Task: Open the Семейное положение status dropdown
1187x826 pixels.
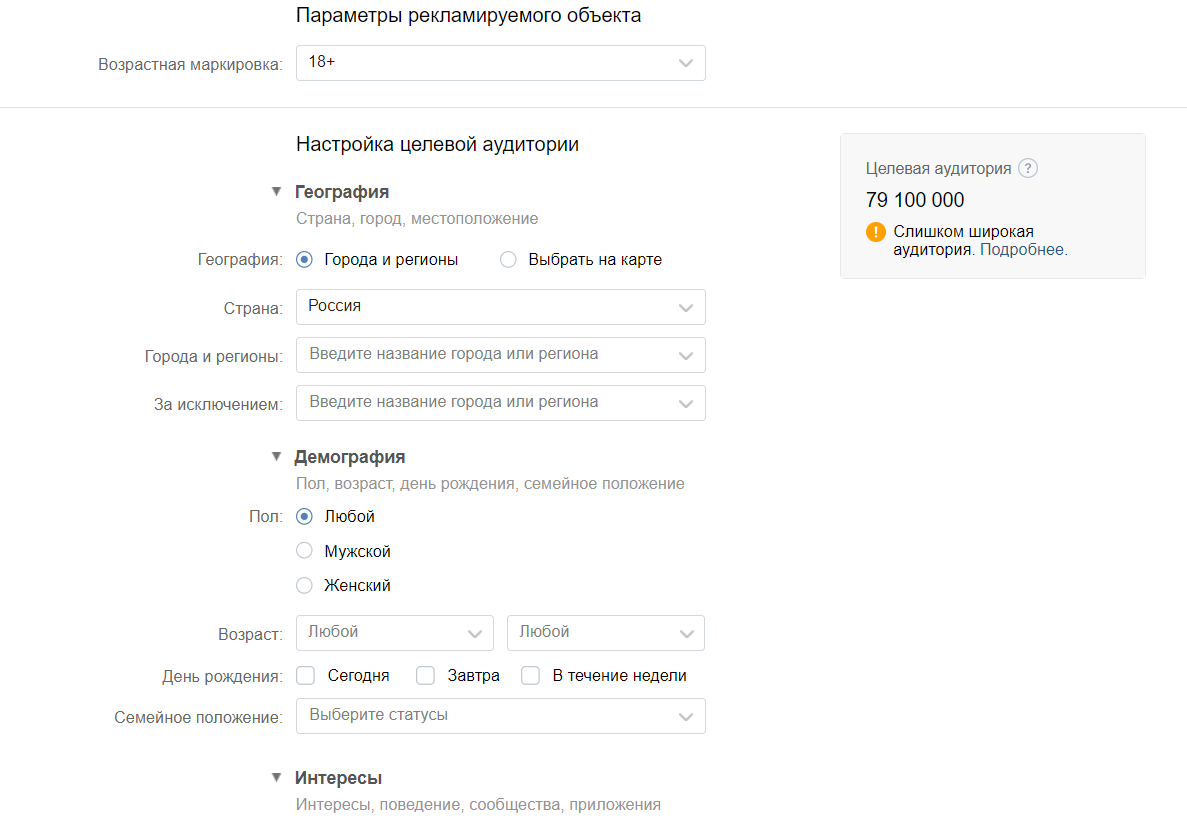Action: pyautogui.click(x=500, y=716)
